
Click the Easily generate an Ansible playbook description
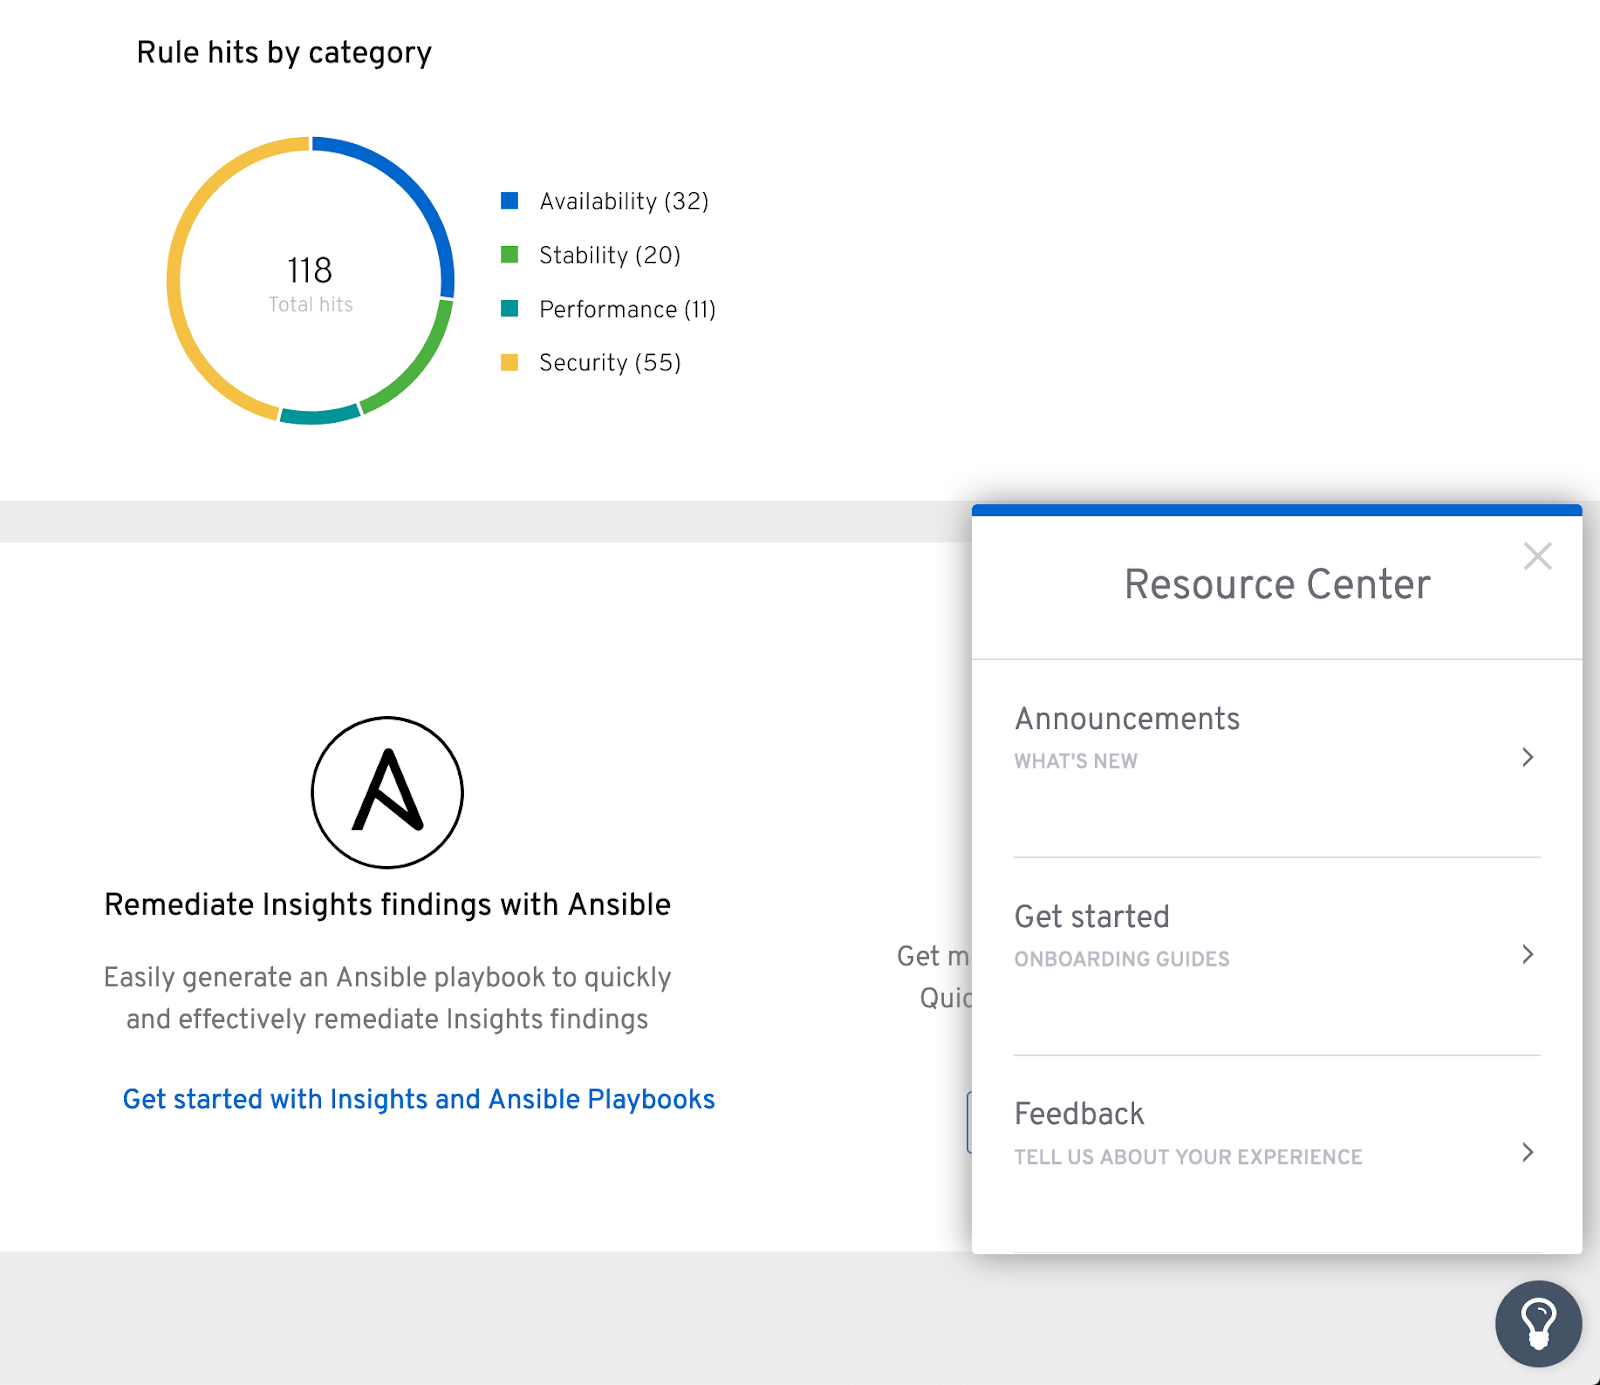click(x=387, y=998)
